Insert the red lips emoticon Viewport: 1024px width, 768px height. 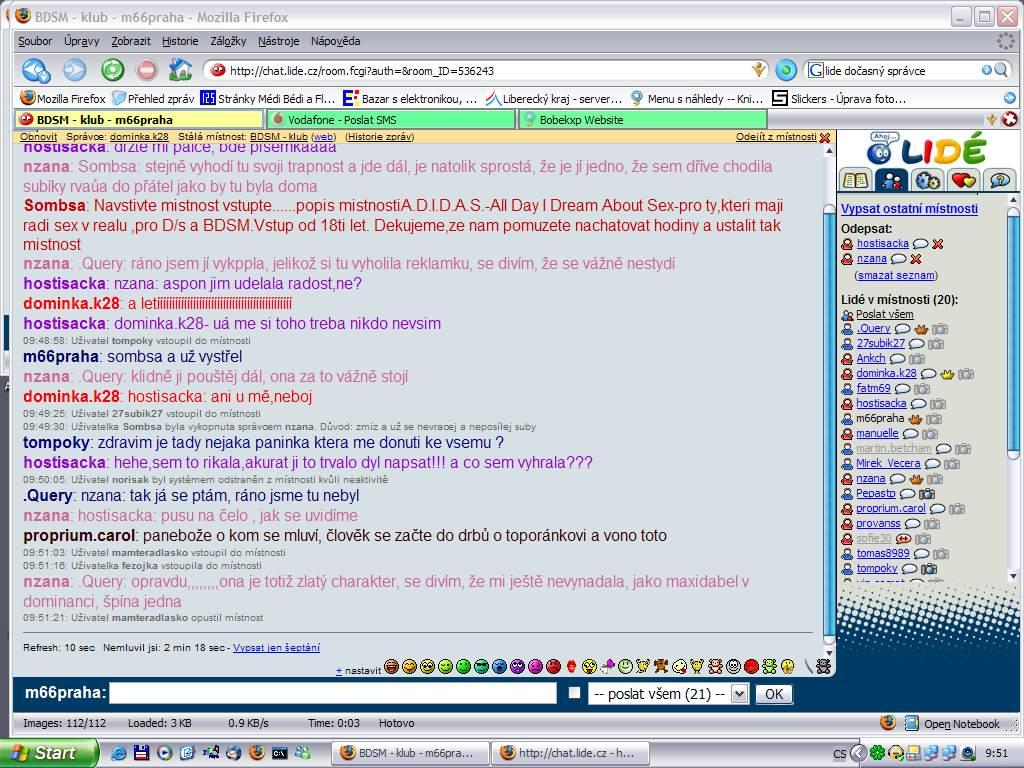click(571, 667)
